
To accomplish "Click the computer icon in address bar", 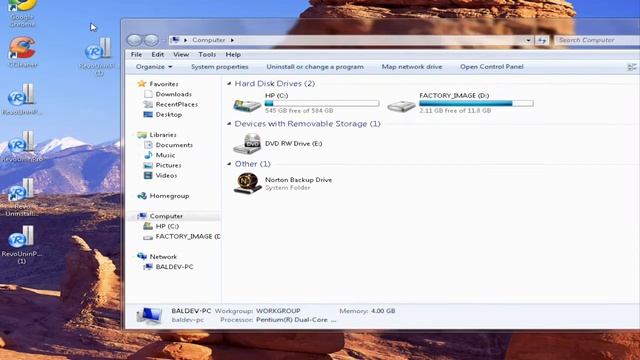I will (175, 40).
